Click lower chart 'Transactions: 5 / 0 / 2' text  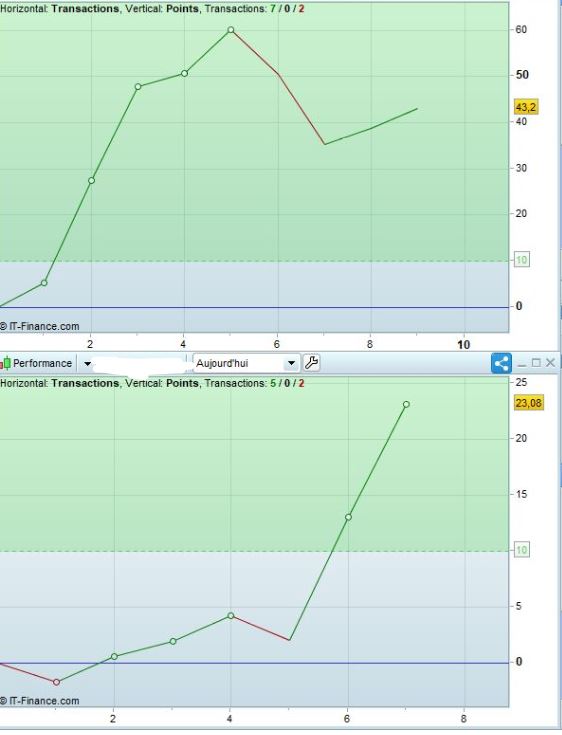(x=255, y=383)
